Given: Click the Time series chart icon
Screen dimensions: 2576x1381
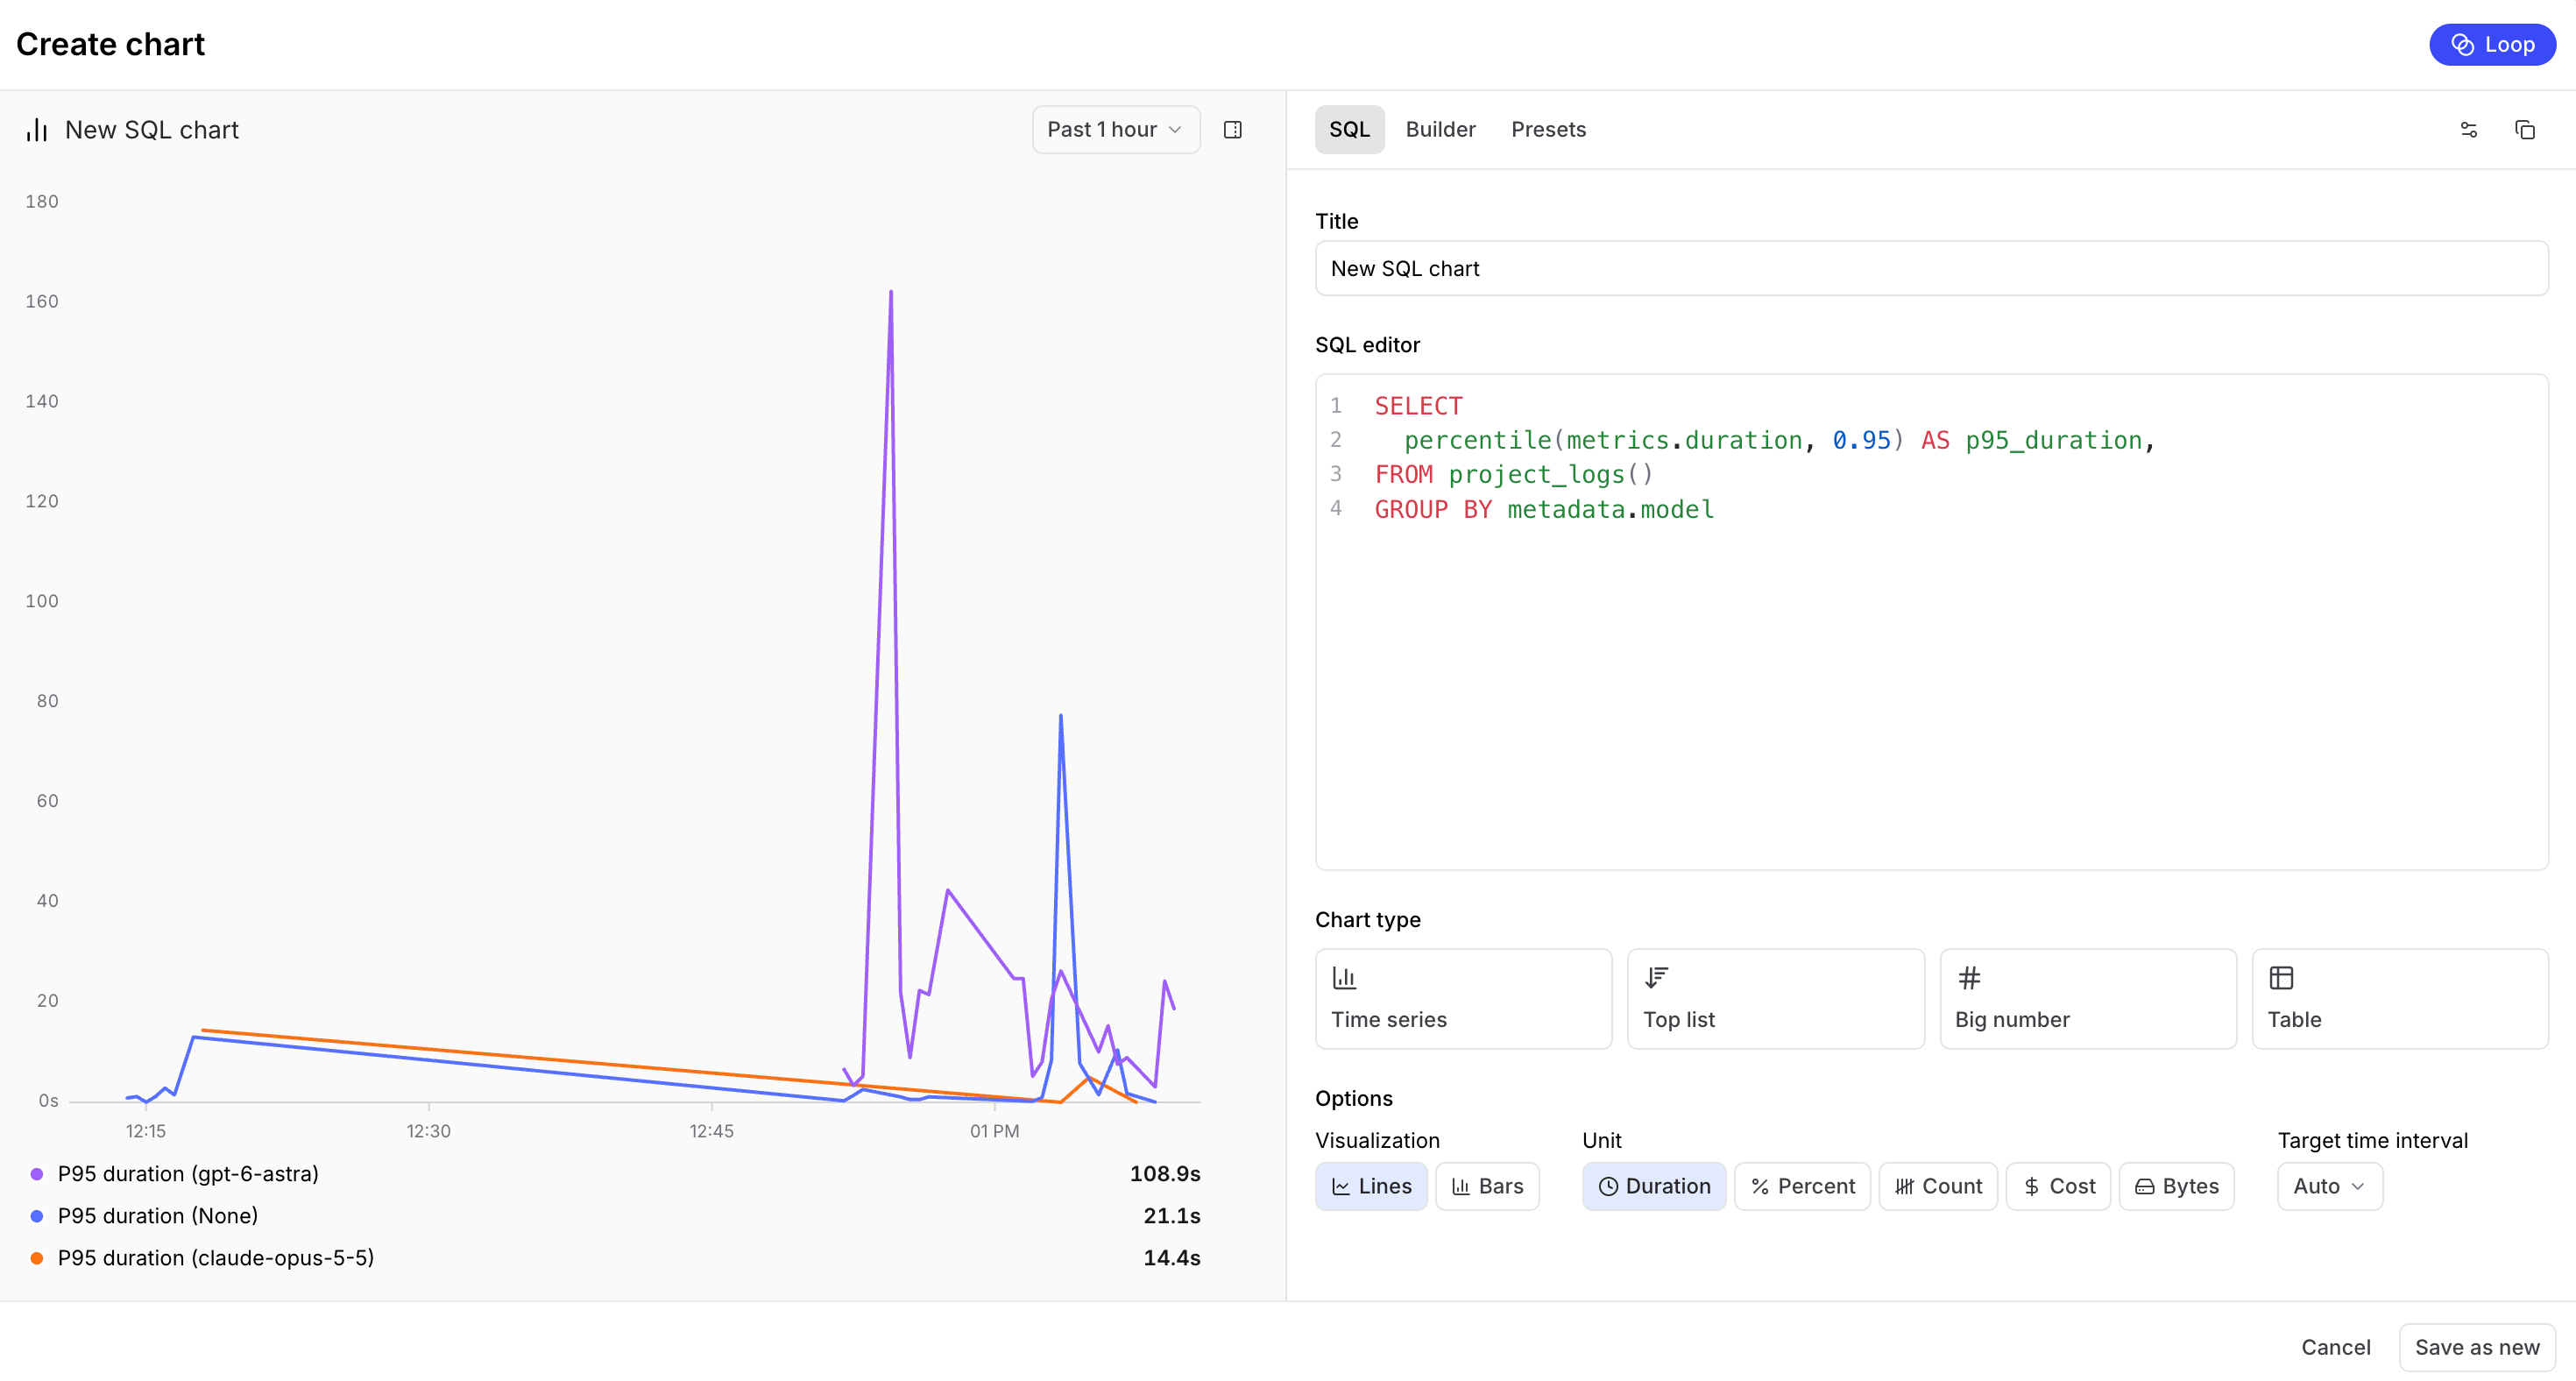Looking at the screenshot, I should pos(1344,977).
